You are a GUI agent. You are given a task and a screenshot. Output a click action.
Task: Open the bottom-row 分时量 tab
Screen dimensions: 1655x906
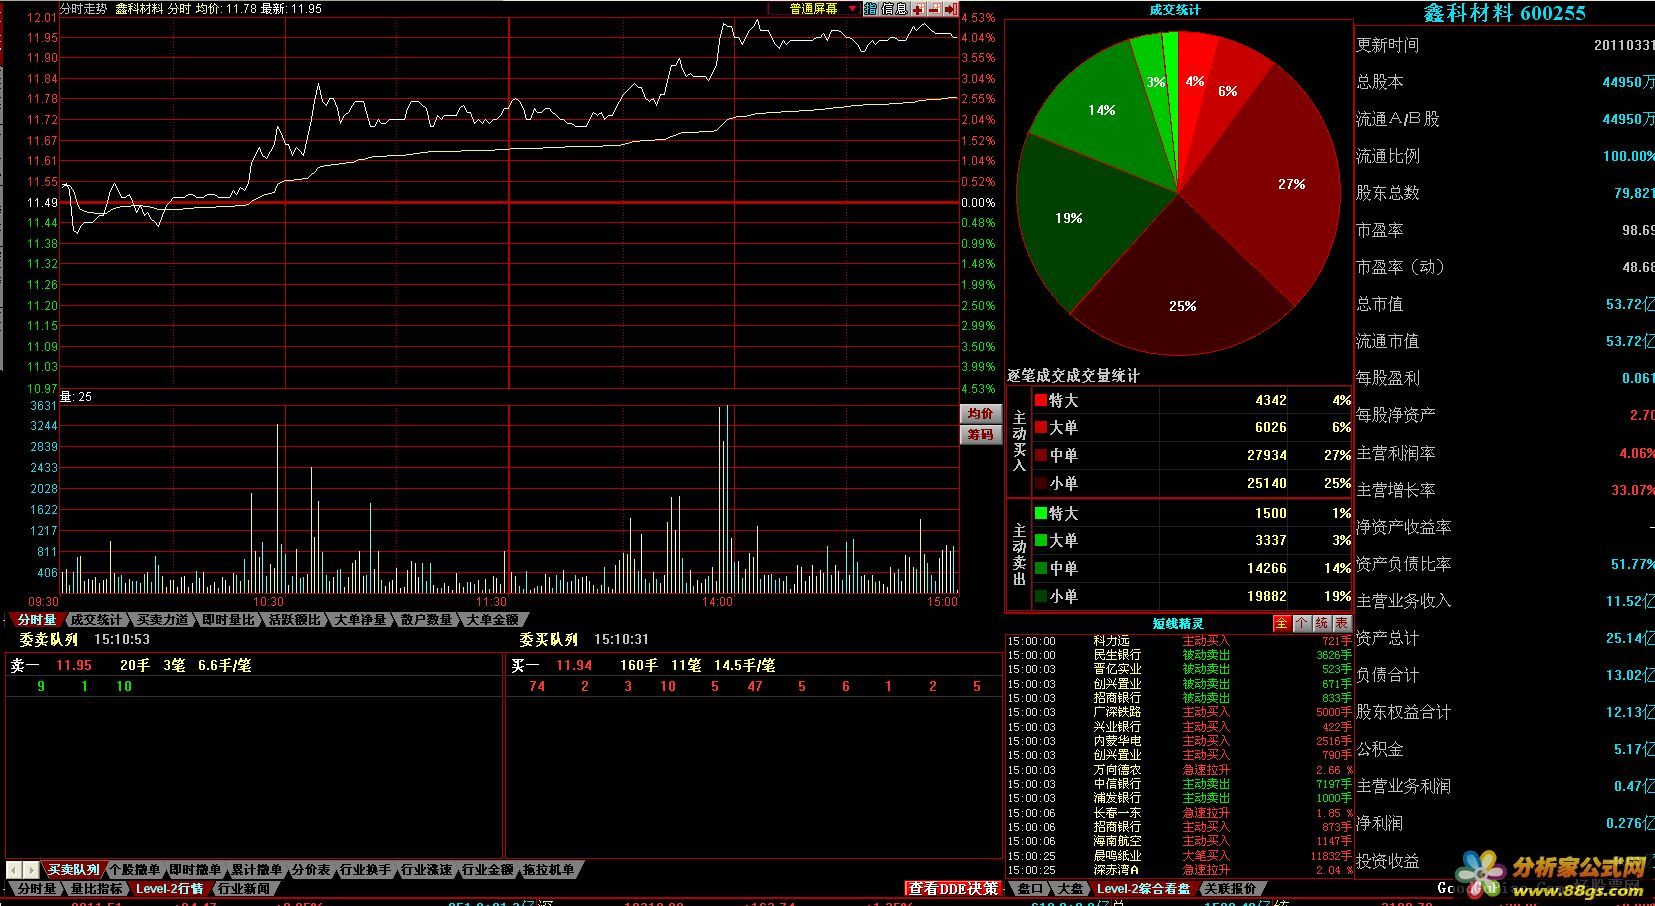(37, 888)
